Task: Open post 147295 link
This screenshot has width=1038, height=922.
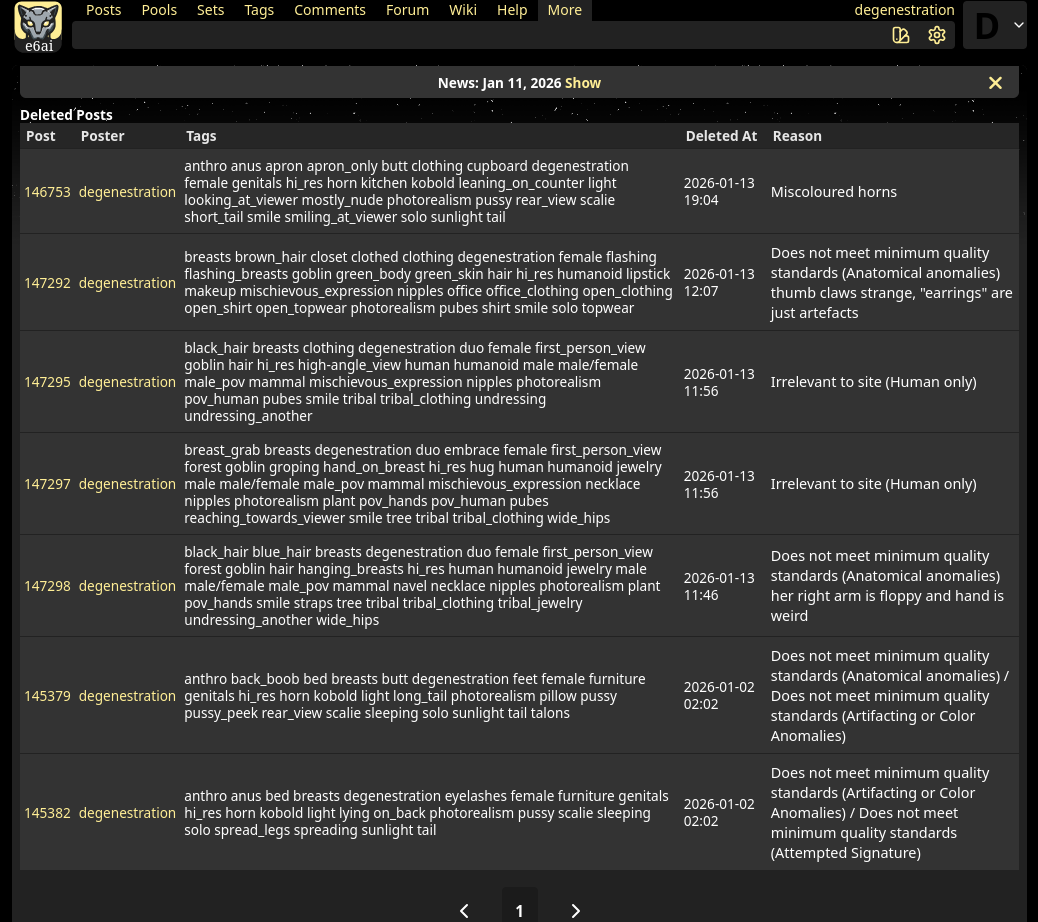Action: pyautogui.click(x=47, y=382)
